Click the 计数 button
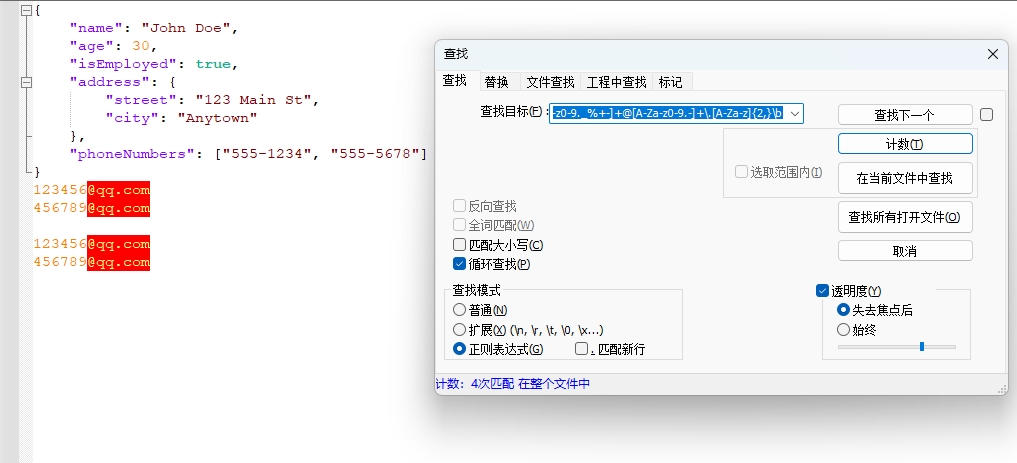The height and width of the screenshot is (463, 1017). [x=905, y=144]
